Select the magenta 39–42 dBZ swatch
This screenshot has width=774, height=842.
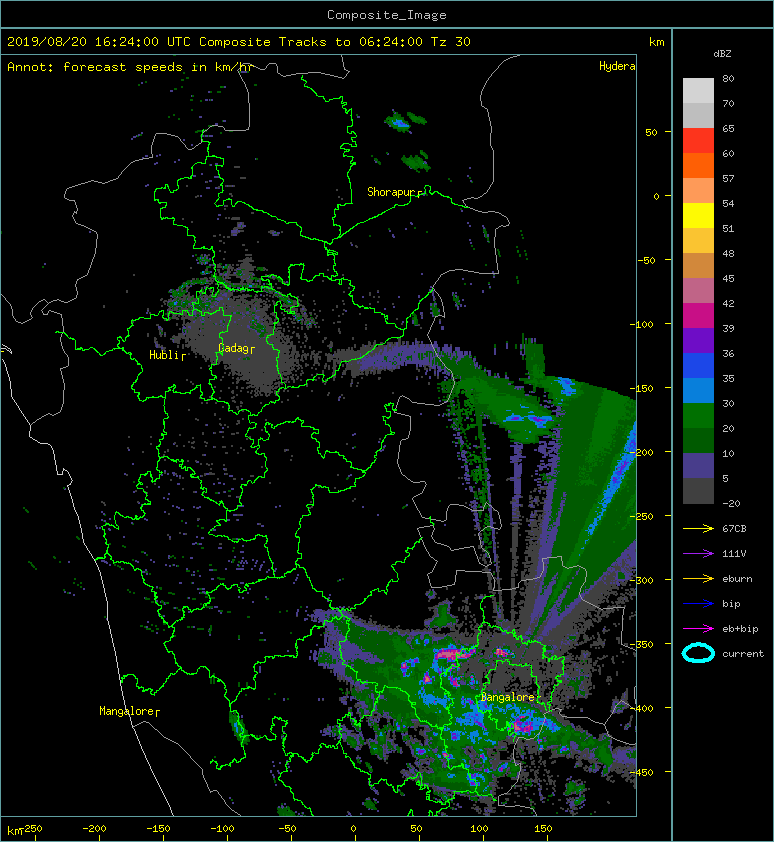pos(698,316)
